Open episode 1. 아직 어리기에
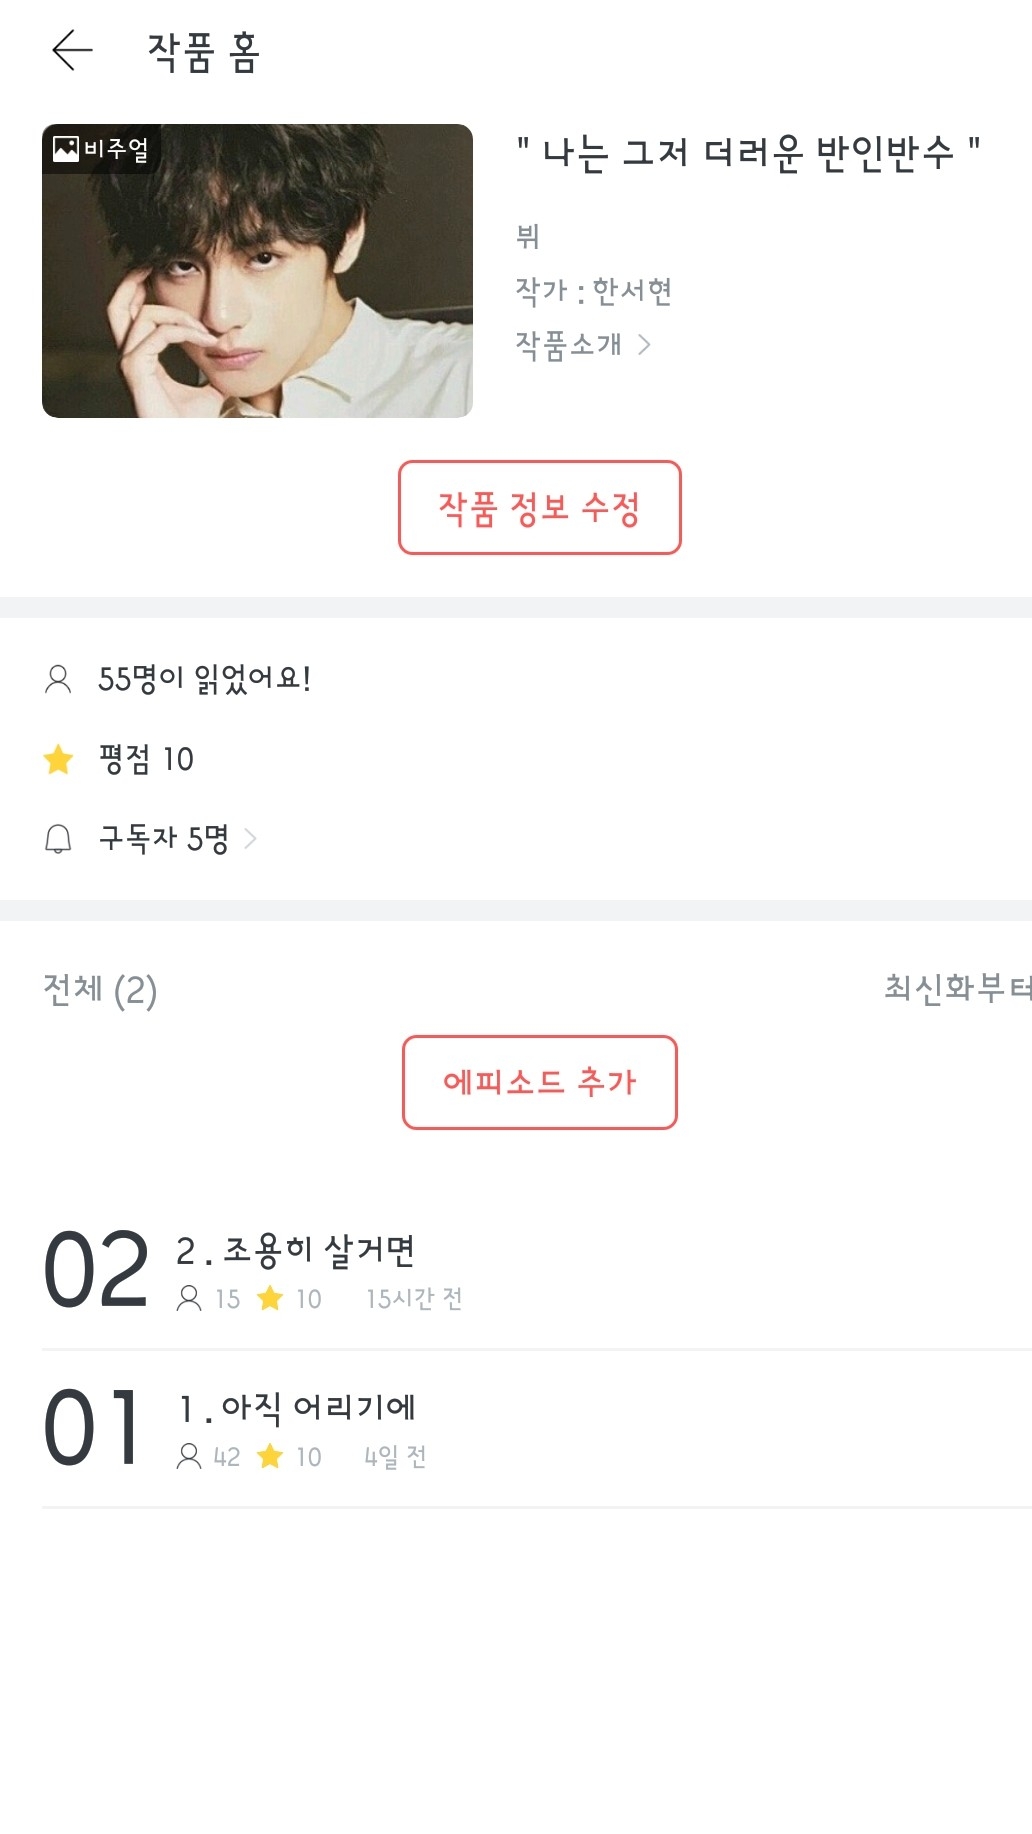This screenshot has height=1834, width=1032. (x=297, y=1408)
